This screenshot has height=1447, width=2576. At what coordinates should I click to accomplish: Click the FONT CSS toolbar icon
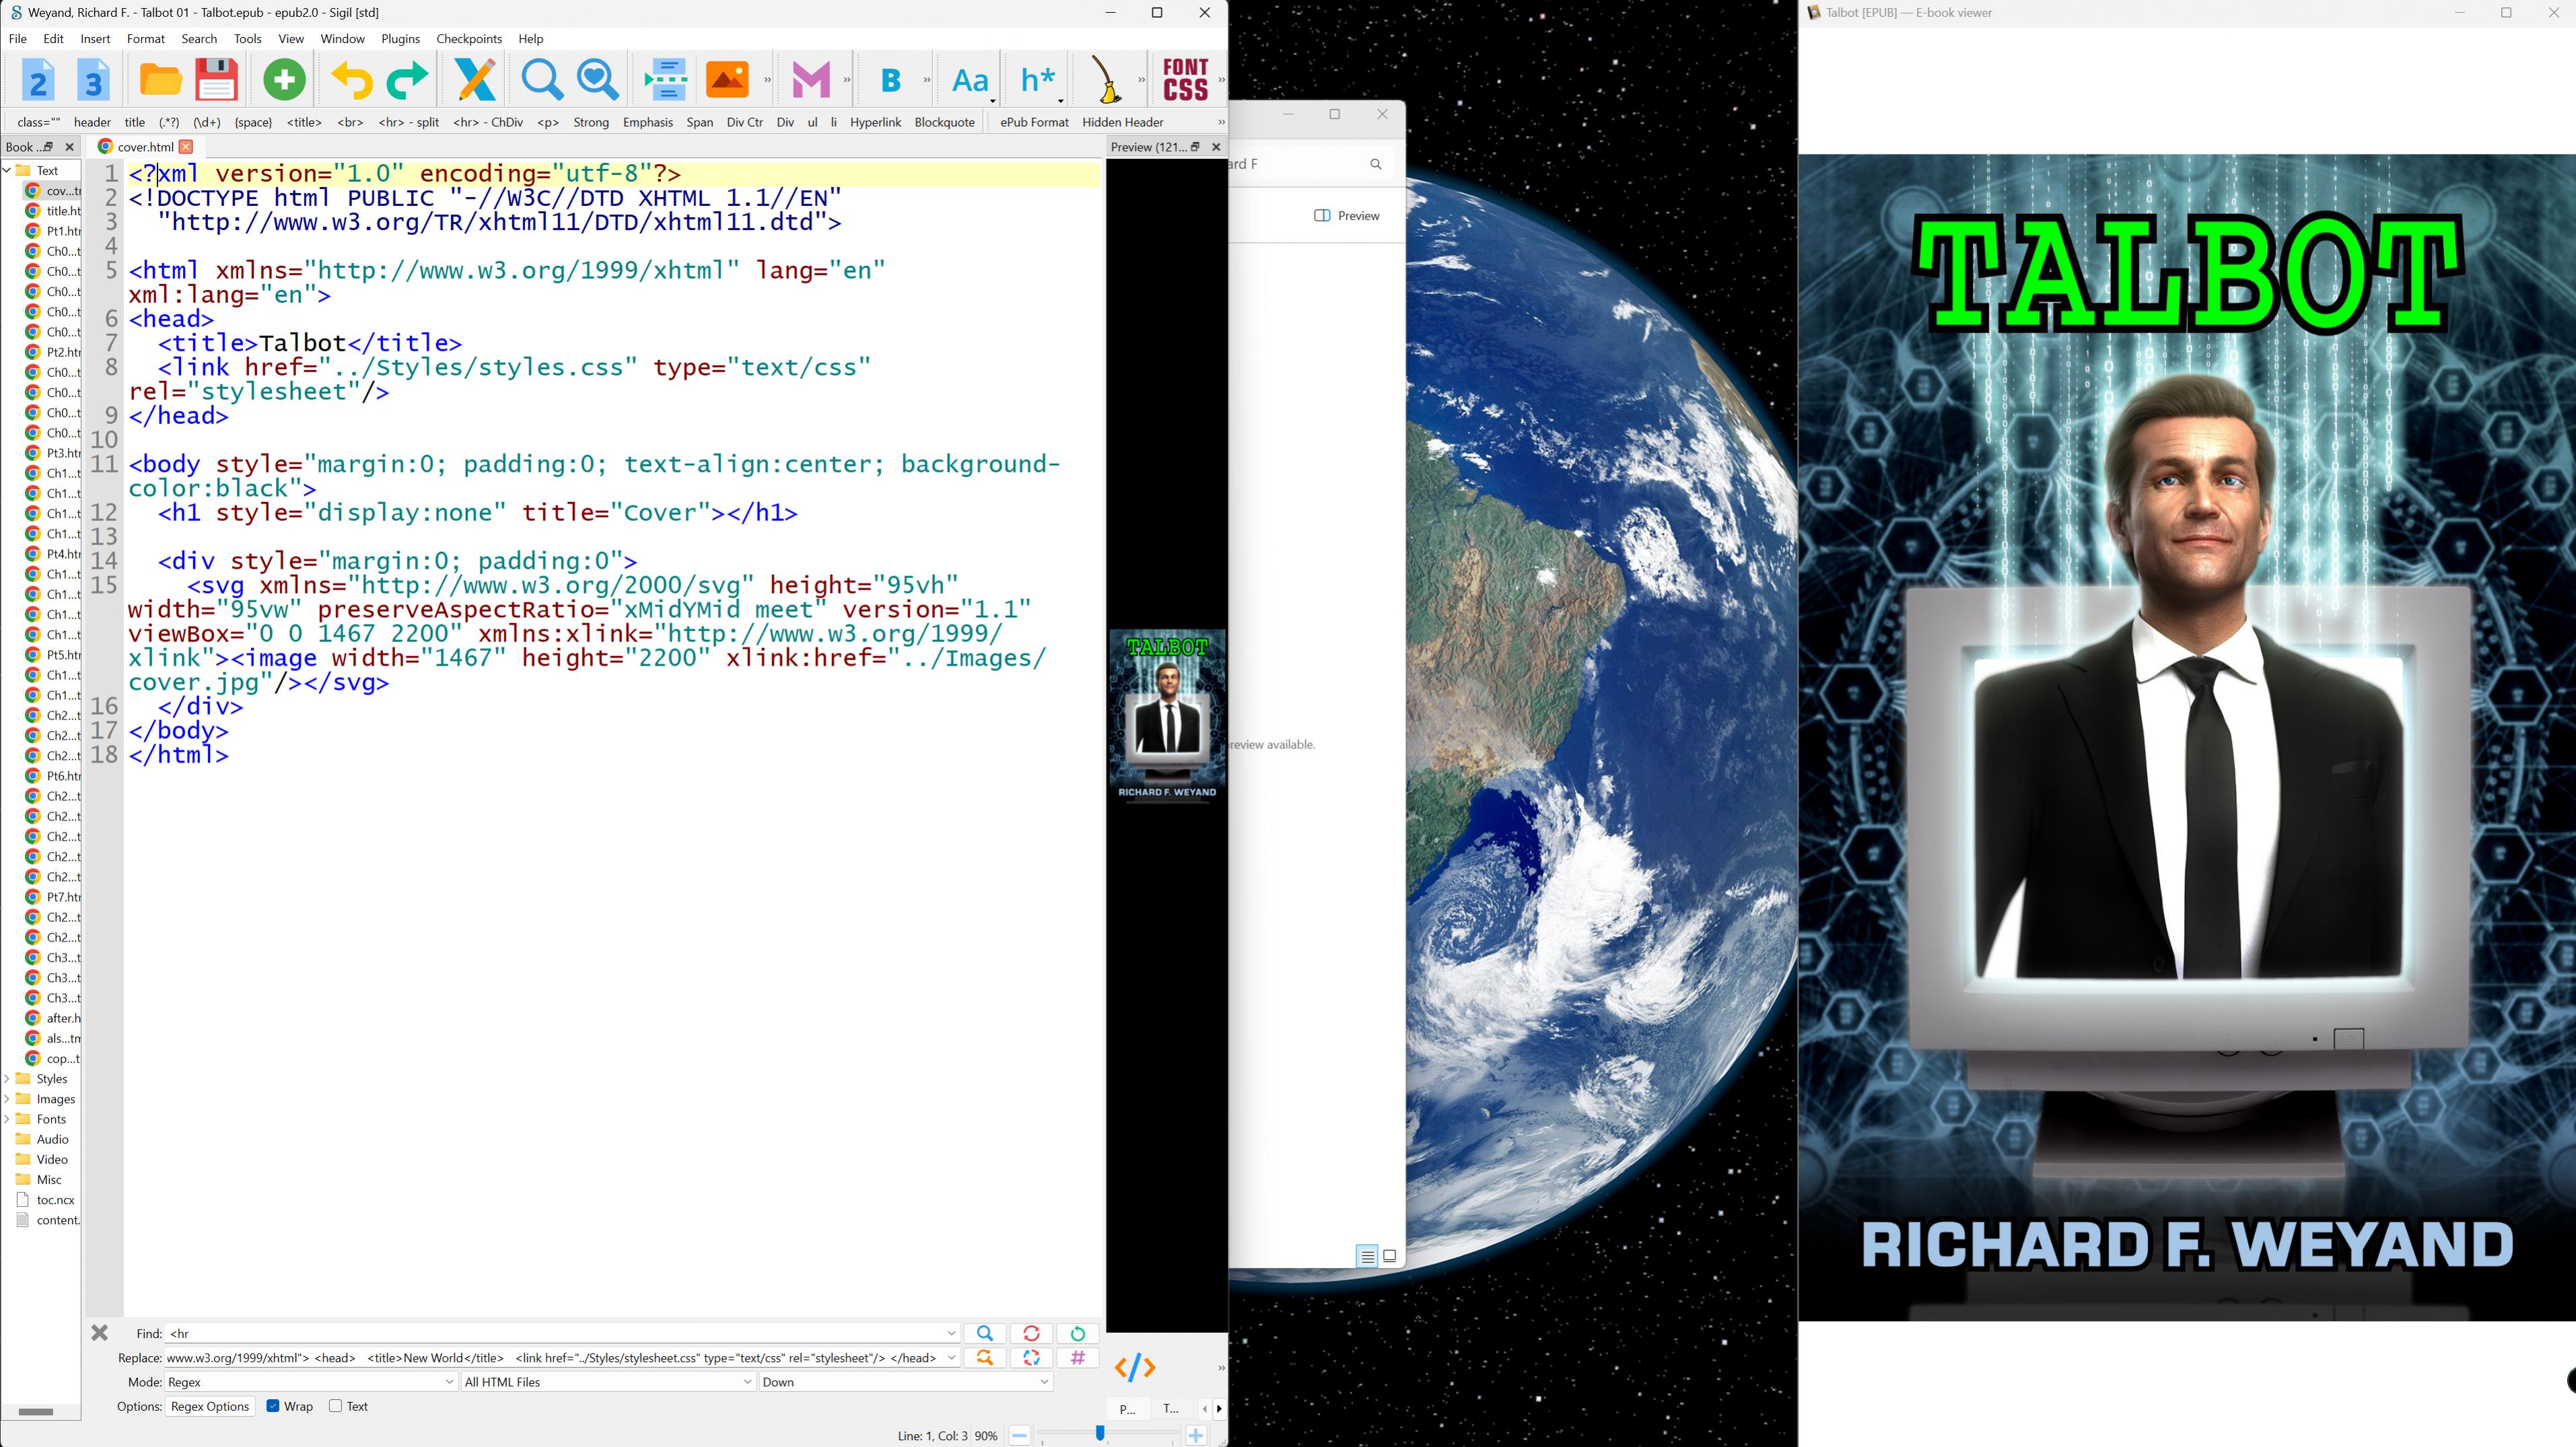[x=1185, y=80]
